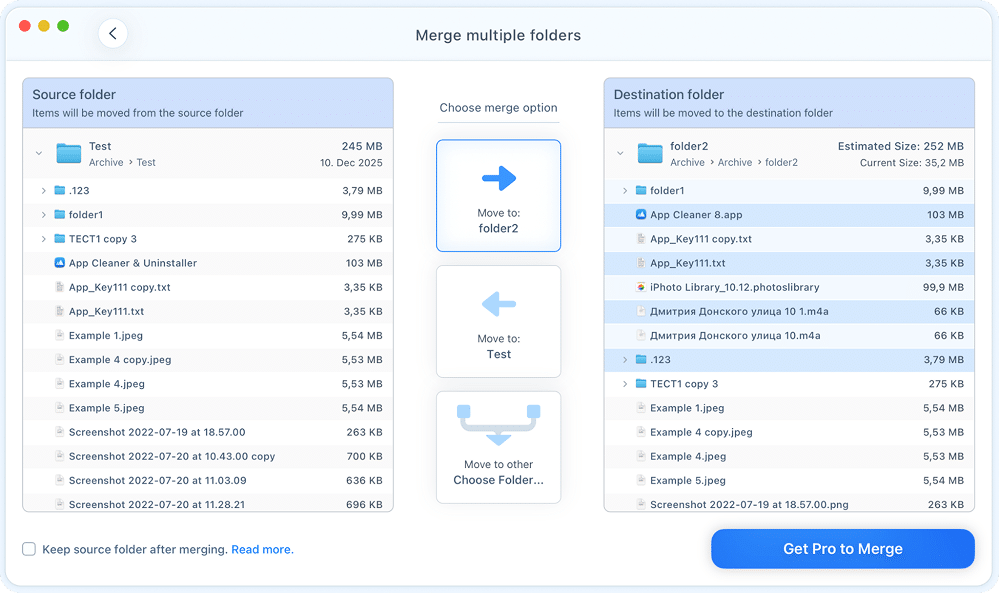Click App Cleaner & Uninstaller app icon
This screenshot has height=593, width=999.
[59, 262]
